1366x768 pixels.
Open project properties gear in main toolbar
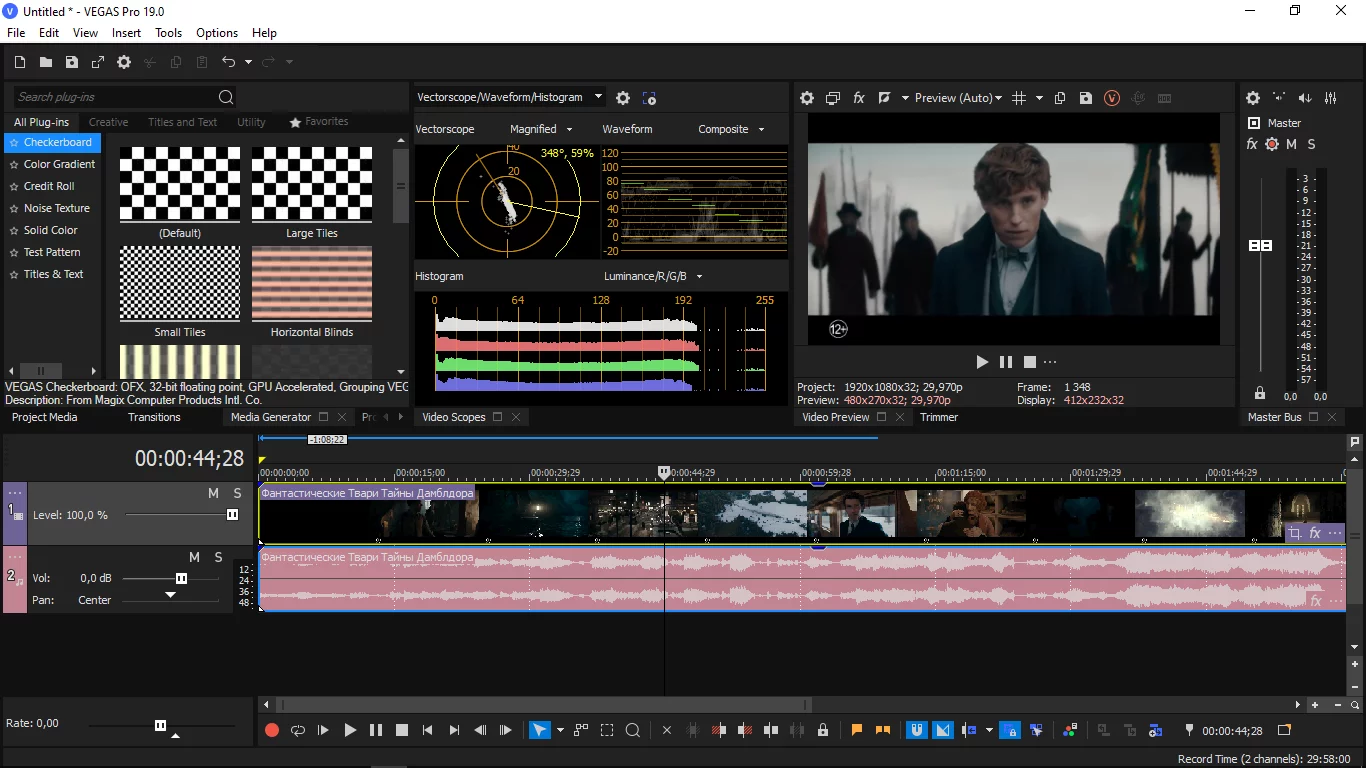click(124, 62)
